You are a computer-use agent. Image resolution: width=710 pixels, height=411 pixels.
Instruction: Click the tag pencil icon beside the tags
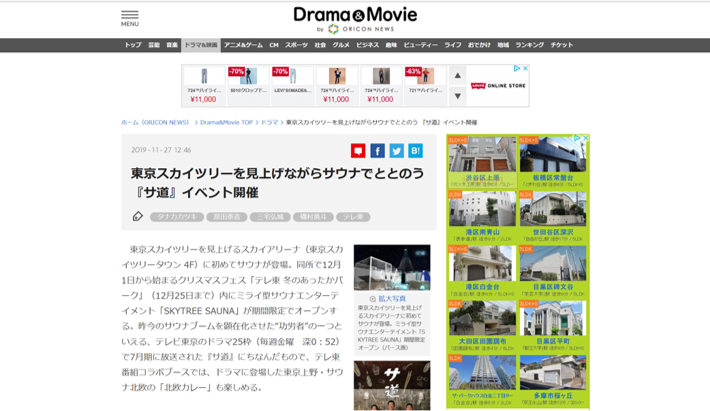tap(138, 217)
